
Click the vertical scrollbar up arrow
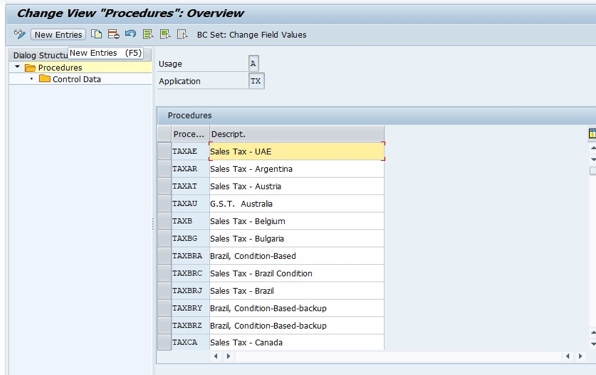pyautogui.click(x=593, y=147)
